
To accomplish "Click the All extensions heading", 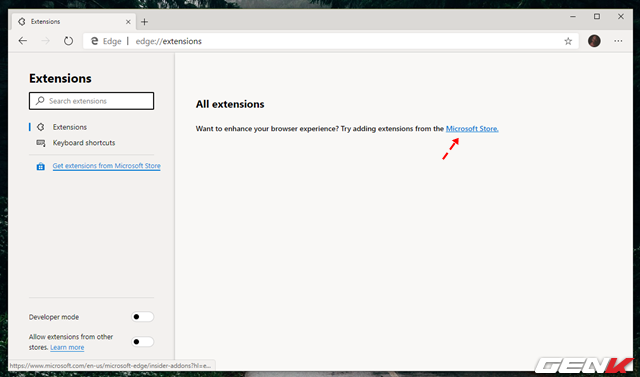I will [230, 104].
